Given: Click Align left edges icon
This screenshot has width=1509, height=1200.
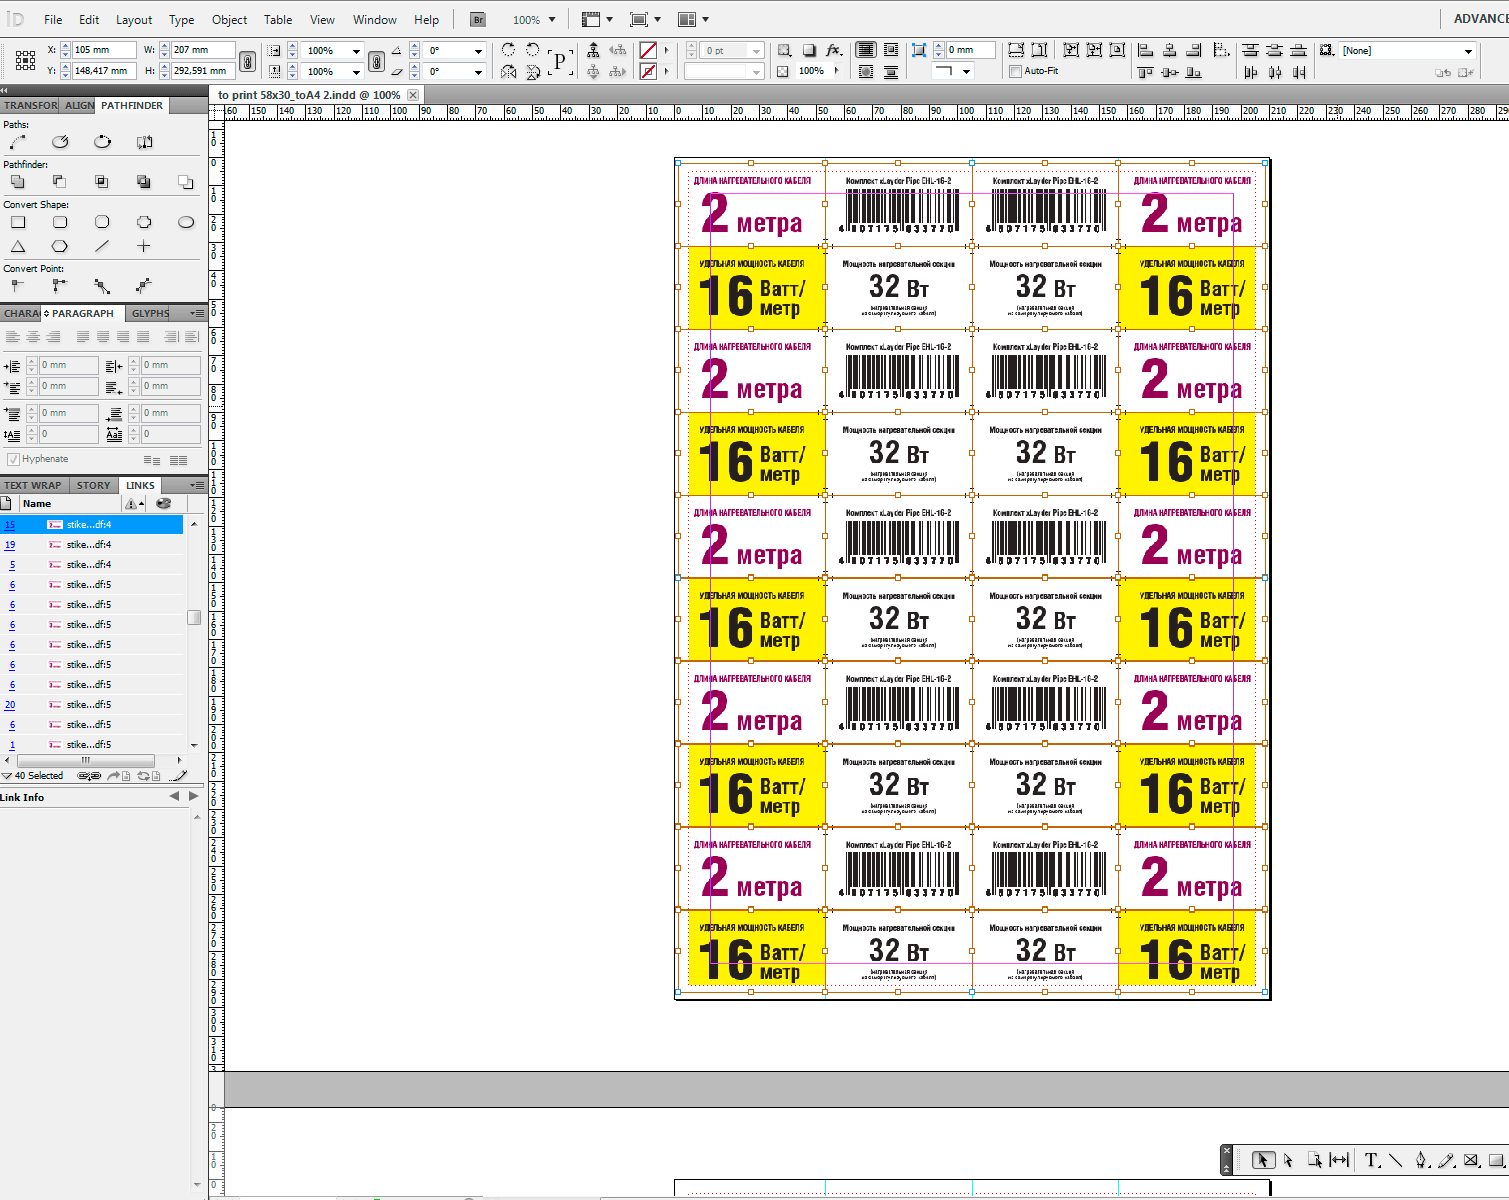Looking at the screenshot, I should click(1146, 50).
